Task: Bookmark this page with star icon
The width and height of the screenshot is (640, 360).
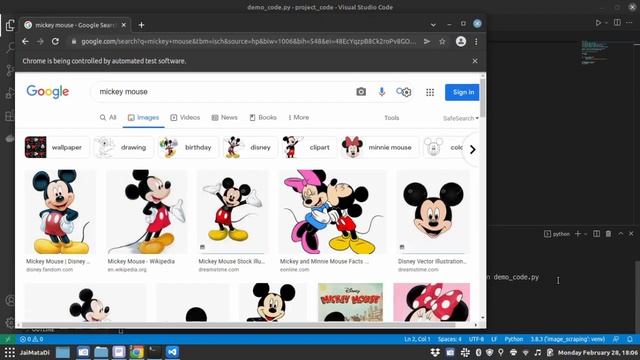Action: (x=442, y=42)
